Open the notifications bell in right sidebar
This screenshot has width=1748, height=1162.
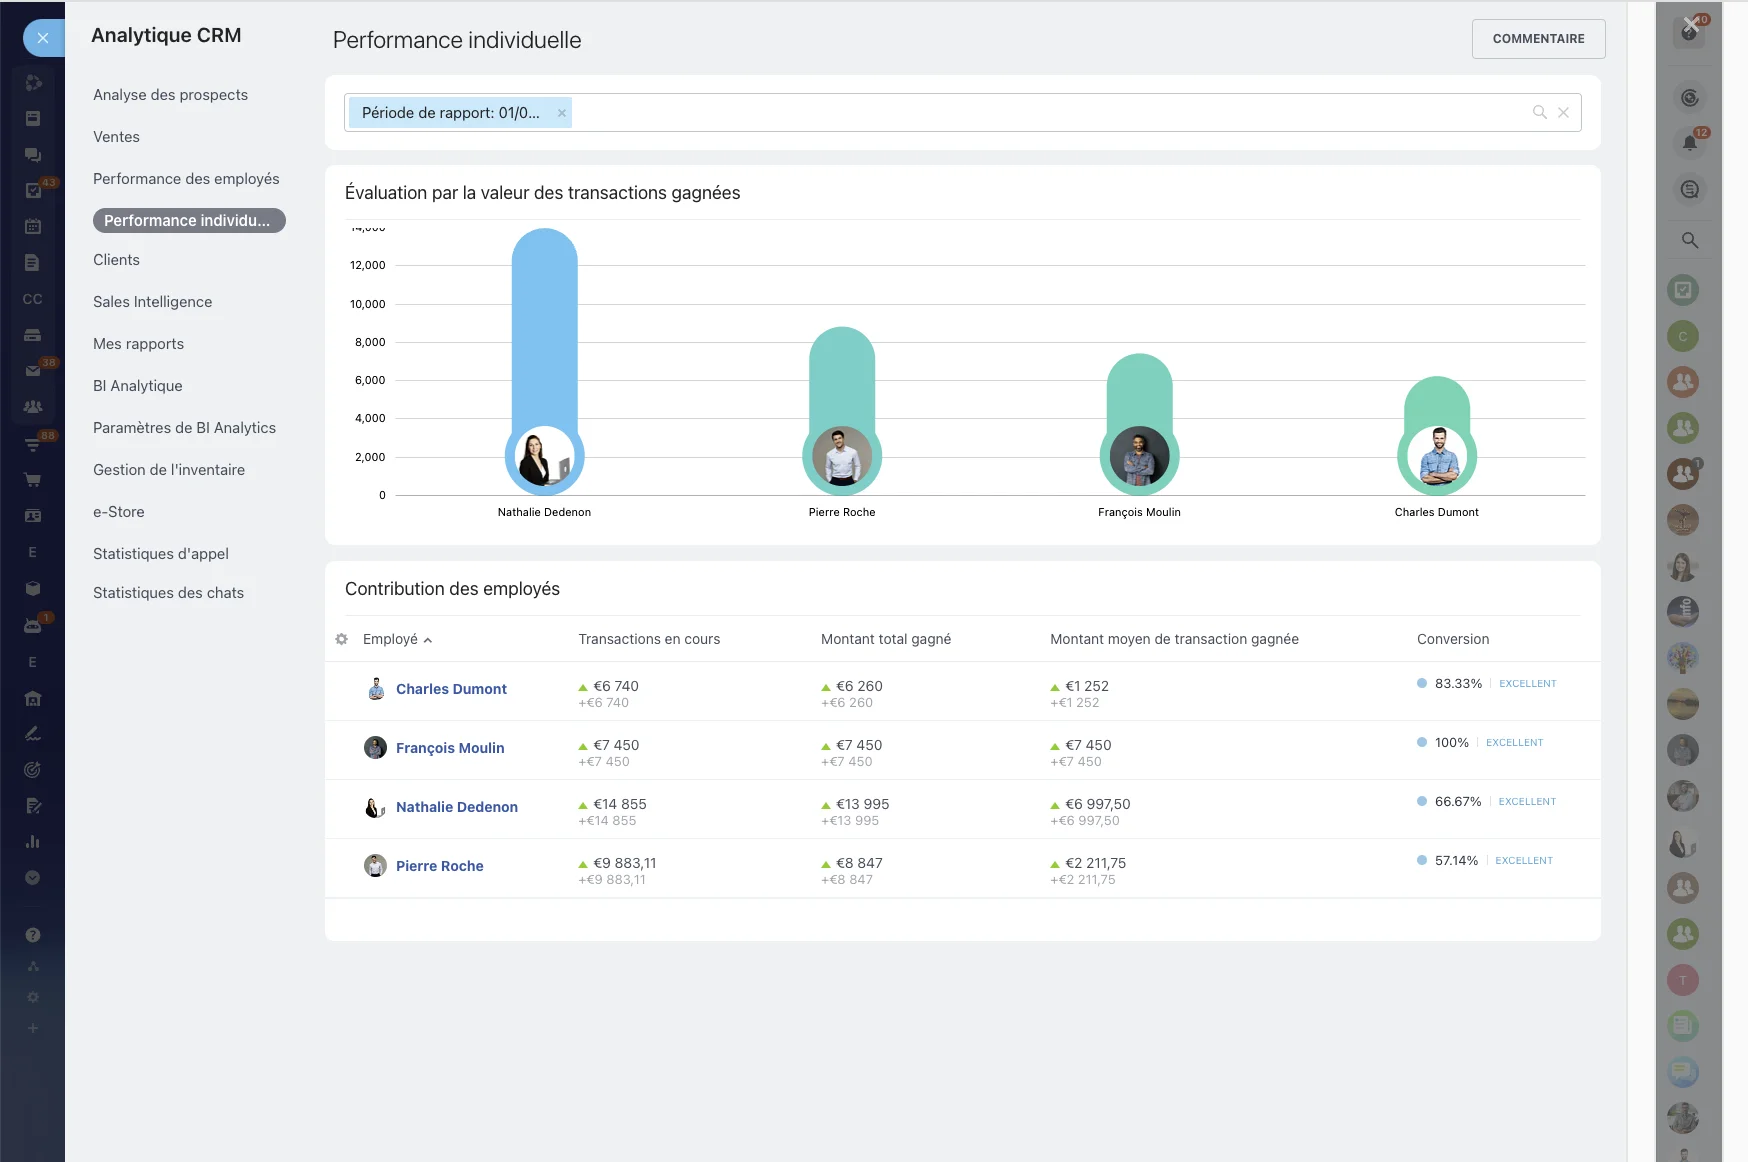click(x=1689, y=143)
